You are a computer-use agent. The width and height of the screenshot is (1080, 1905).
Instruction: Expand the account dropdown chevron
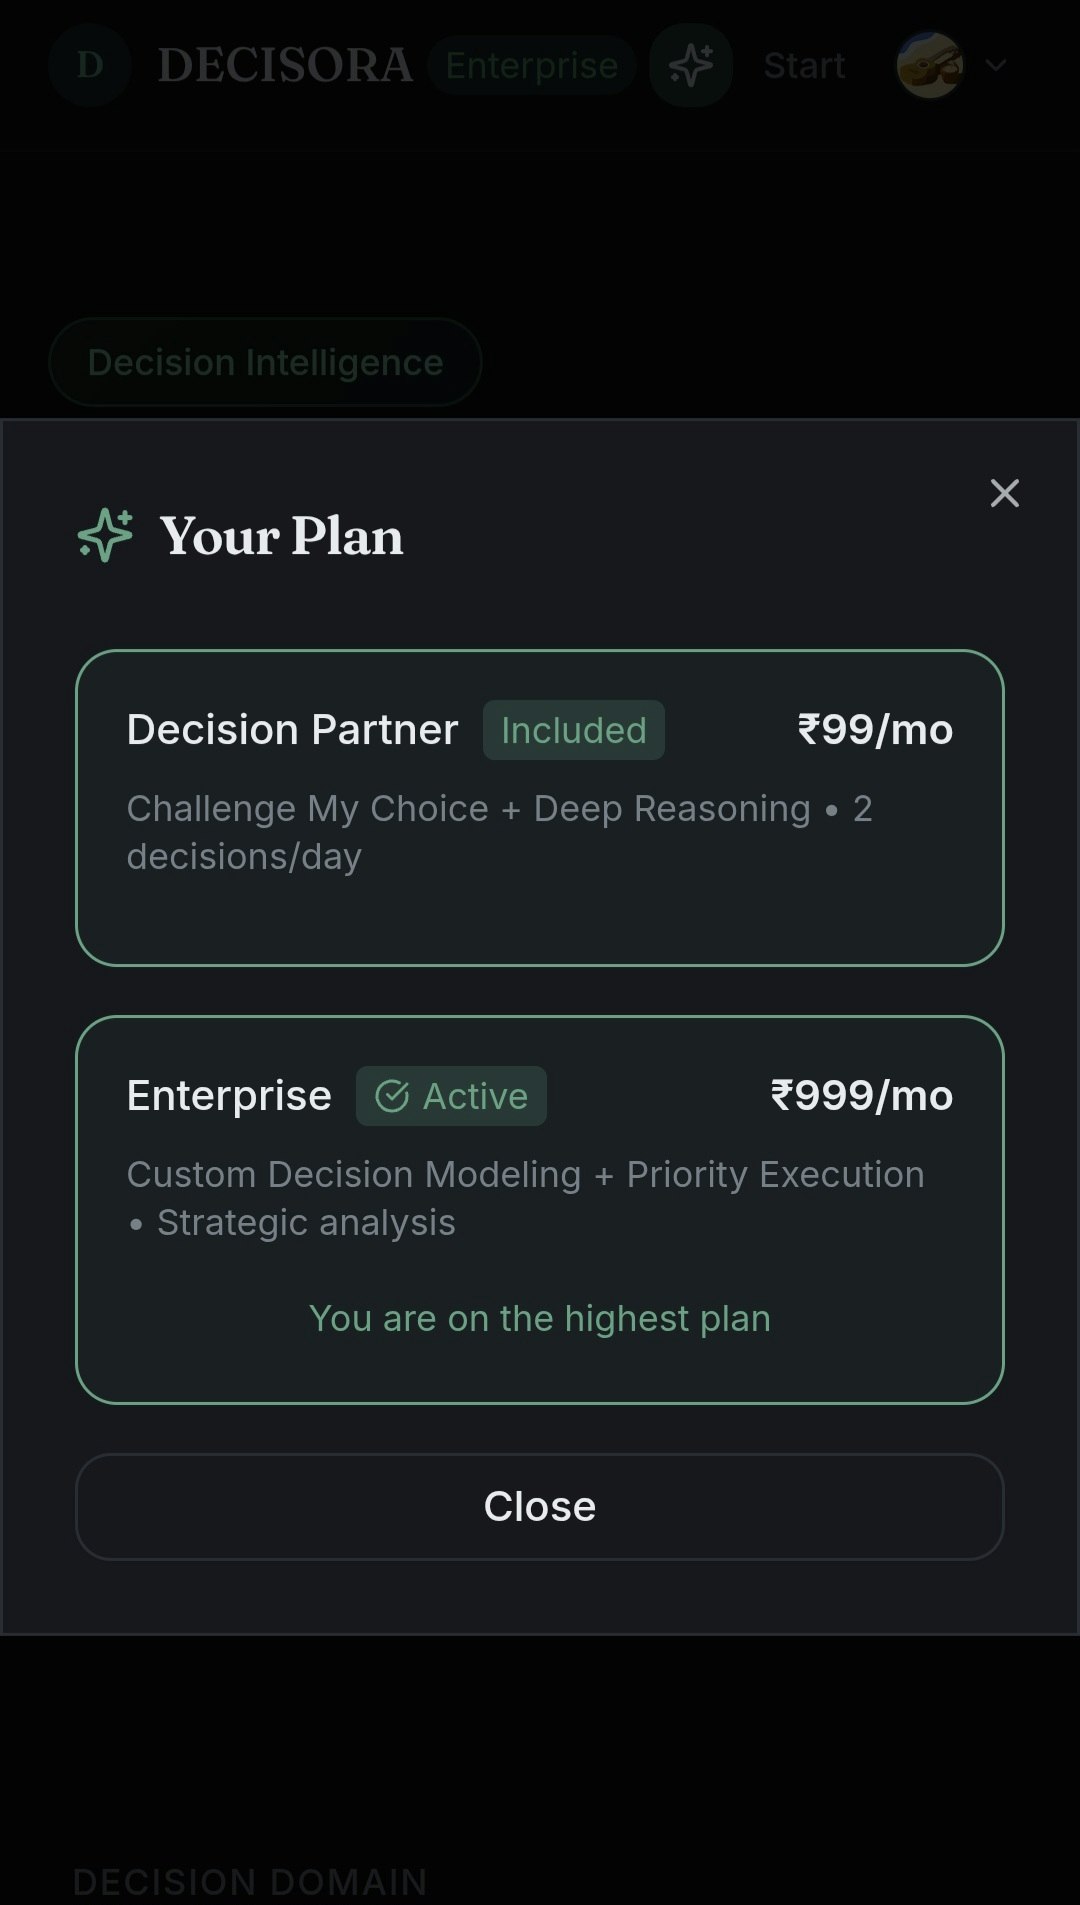pos(996,65)
